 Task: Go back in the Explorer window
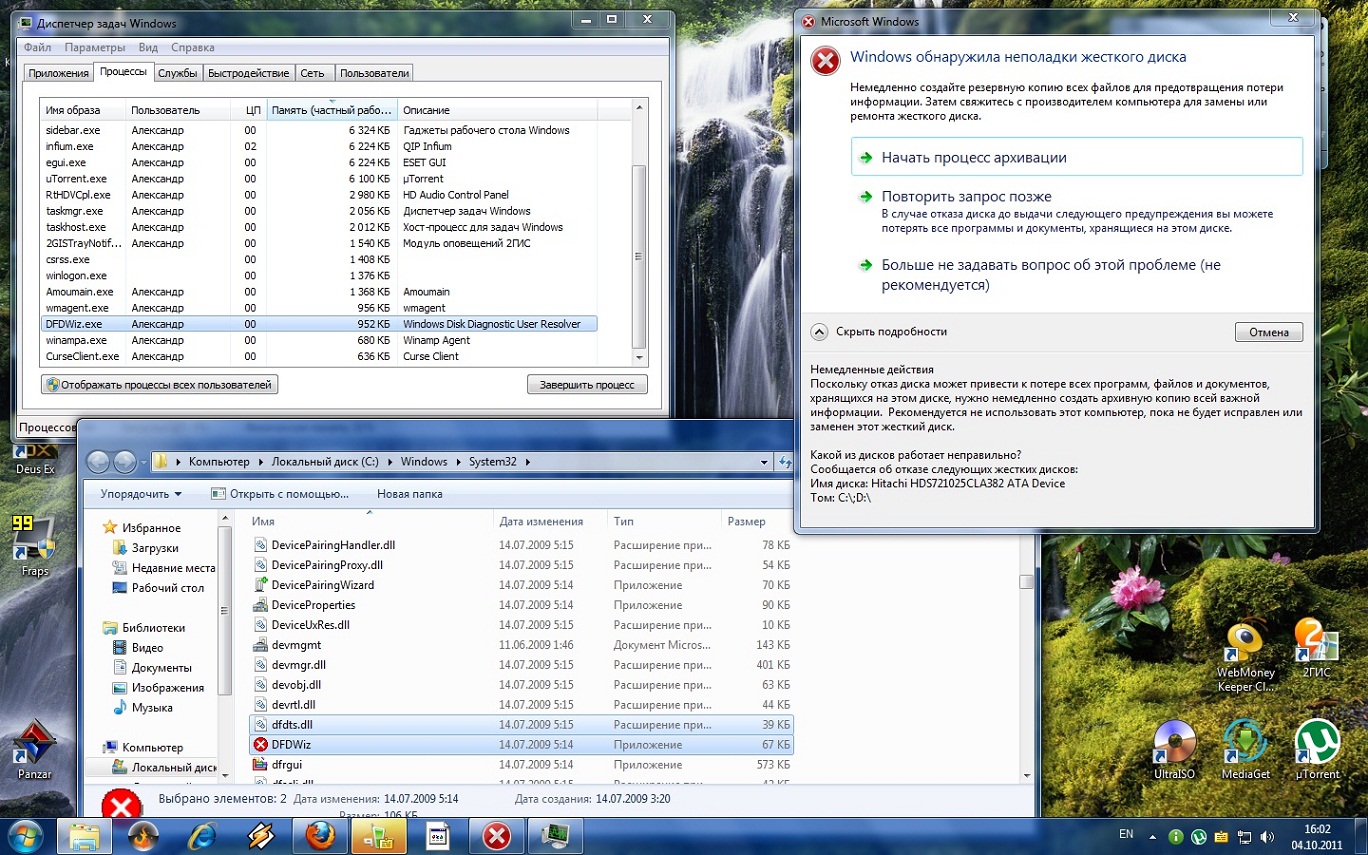click(x=98, y=462)
